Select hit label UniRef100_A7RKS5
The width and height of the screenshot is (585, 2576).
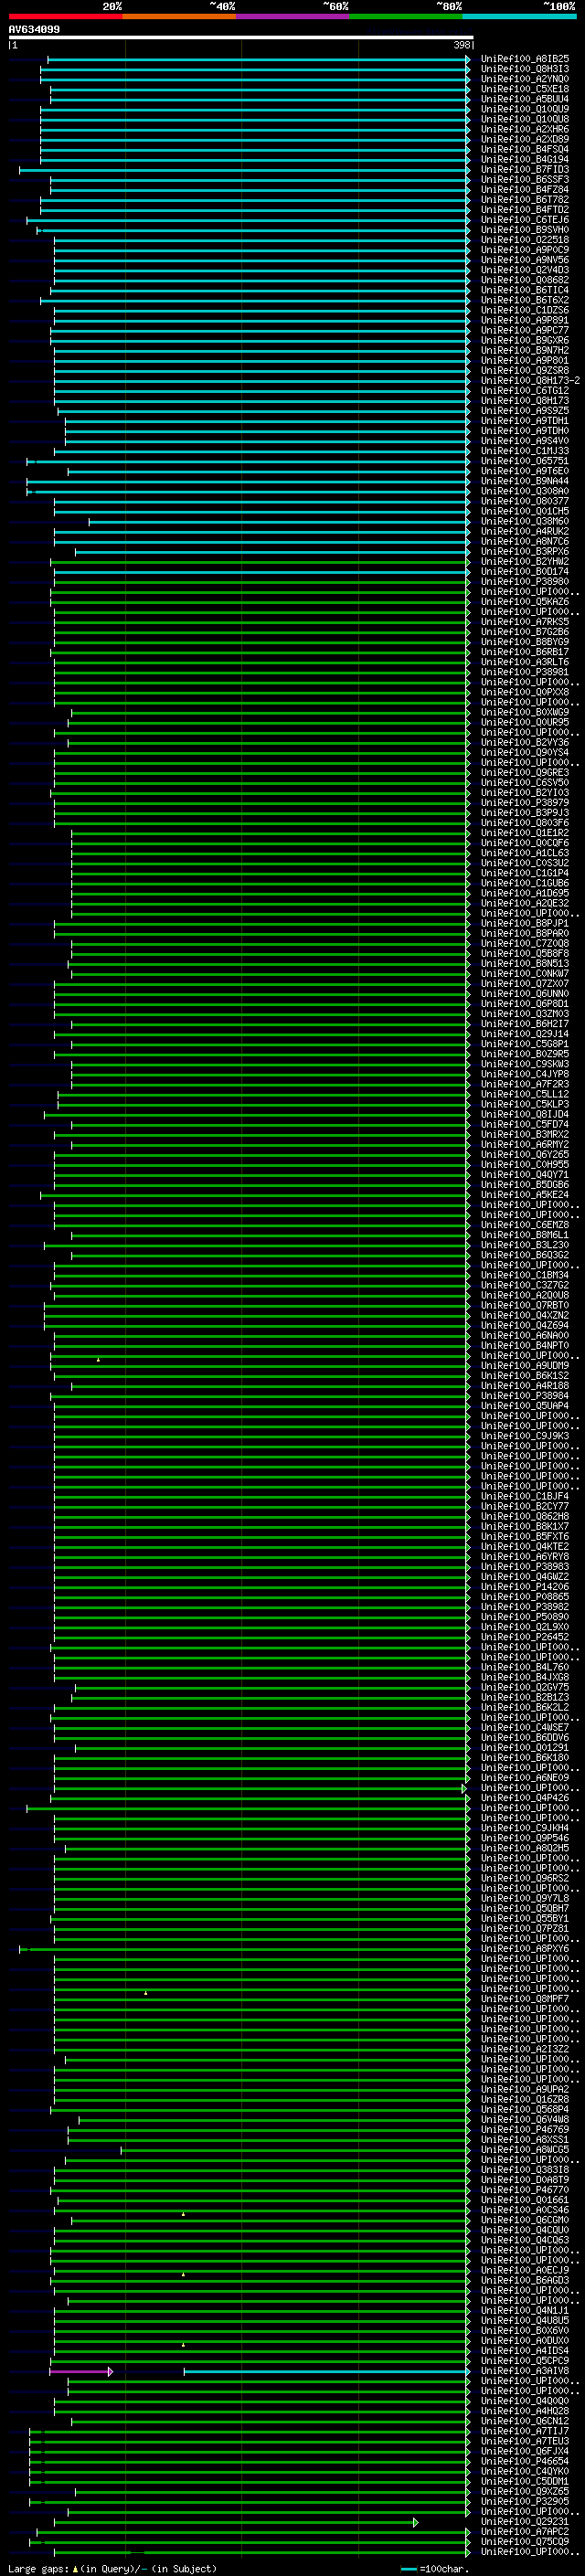click(x=524, y=622)
